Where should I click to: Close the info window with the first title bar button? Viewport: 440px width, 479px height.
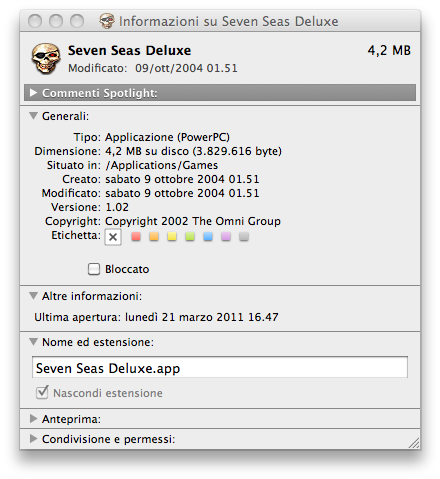point(35,21)
